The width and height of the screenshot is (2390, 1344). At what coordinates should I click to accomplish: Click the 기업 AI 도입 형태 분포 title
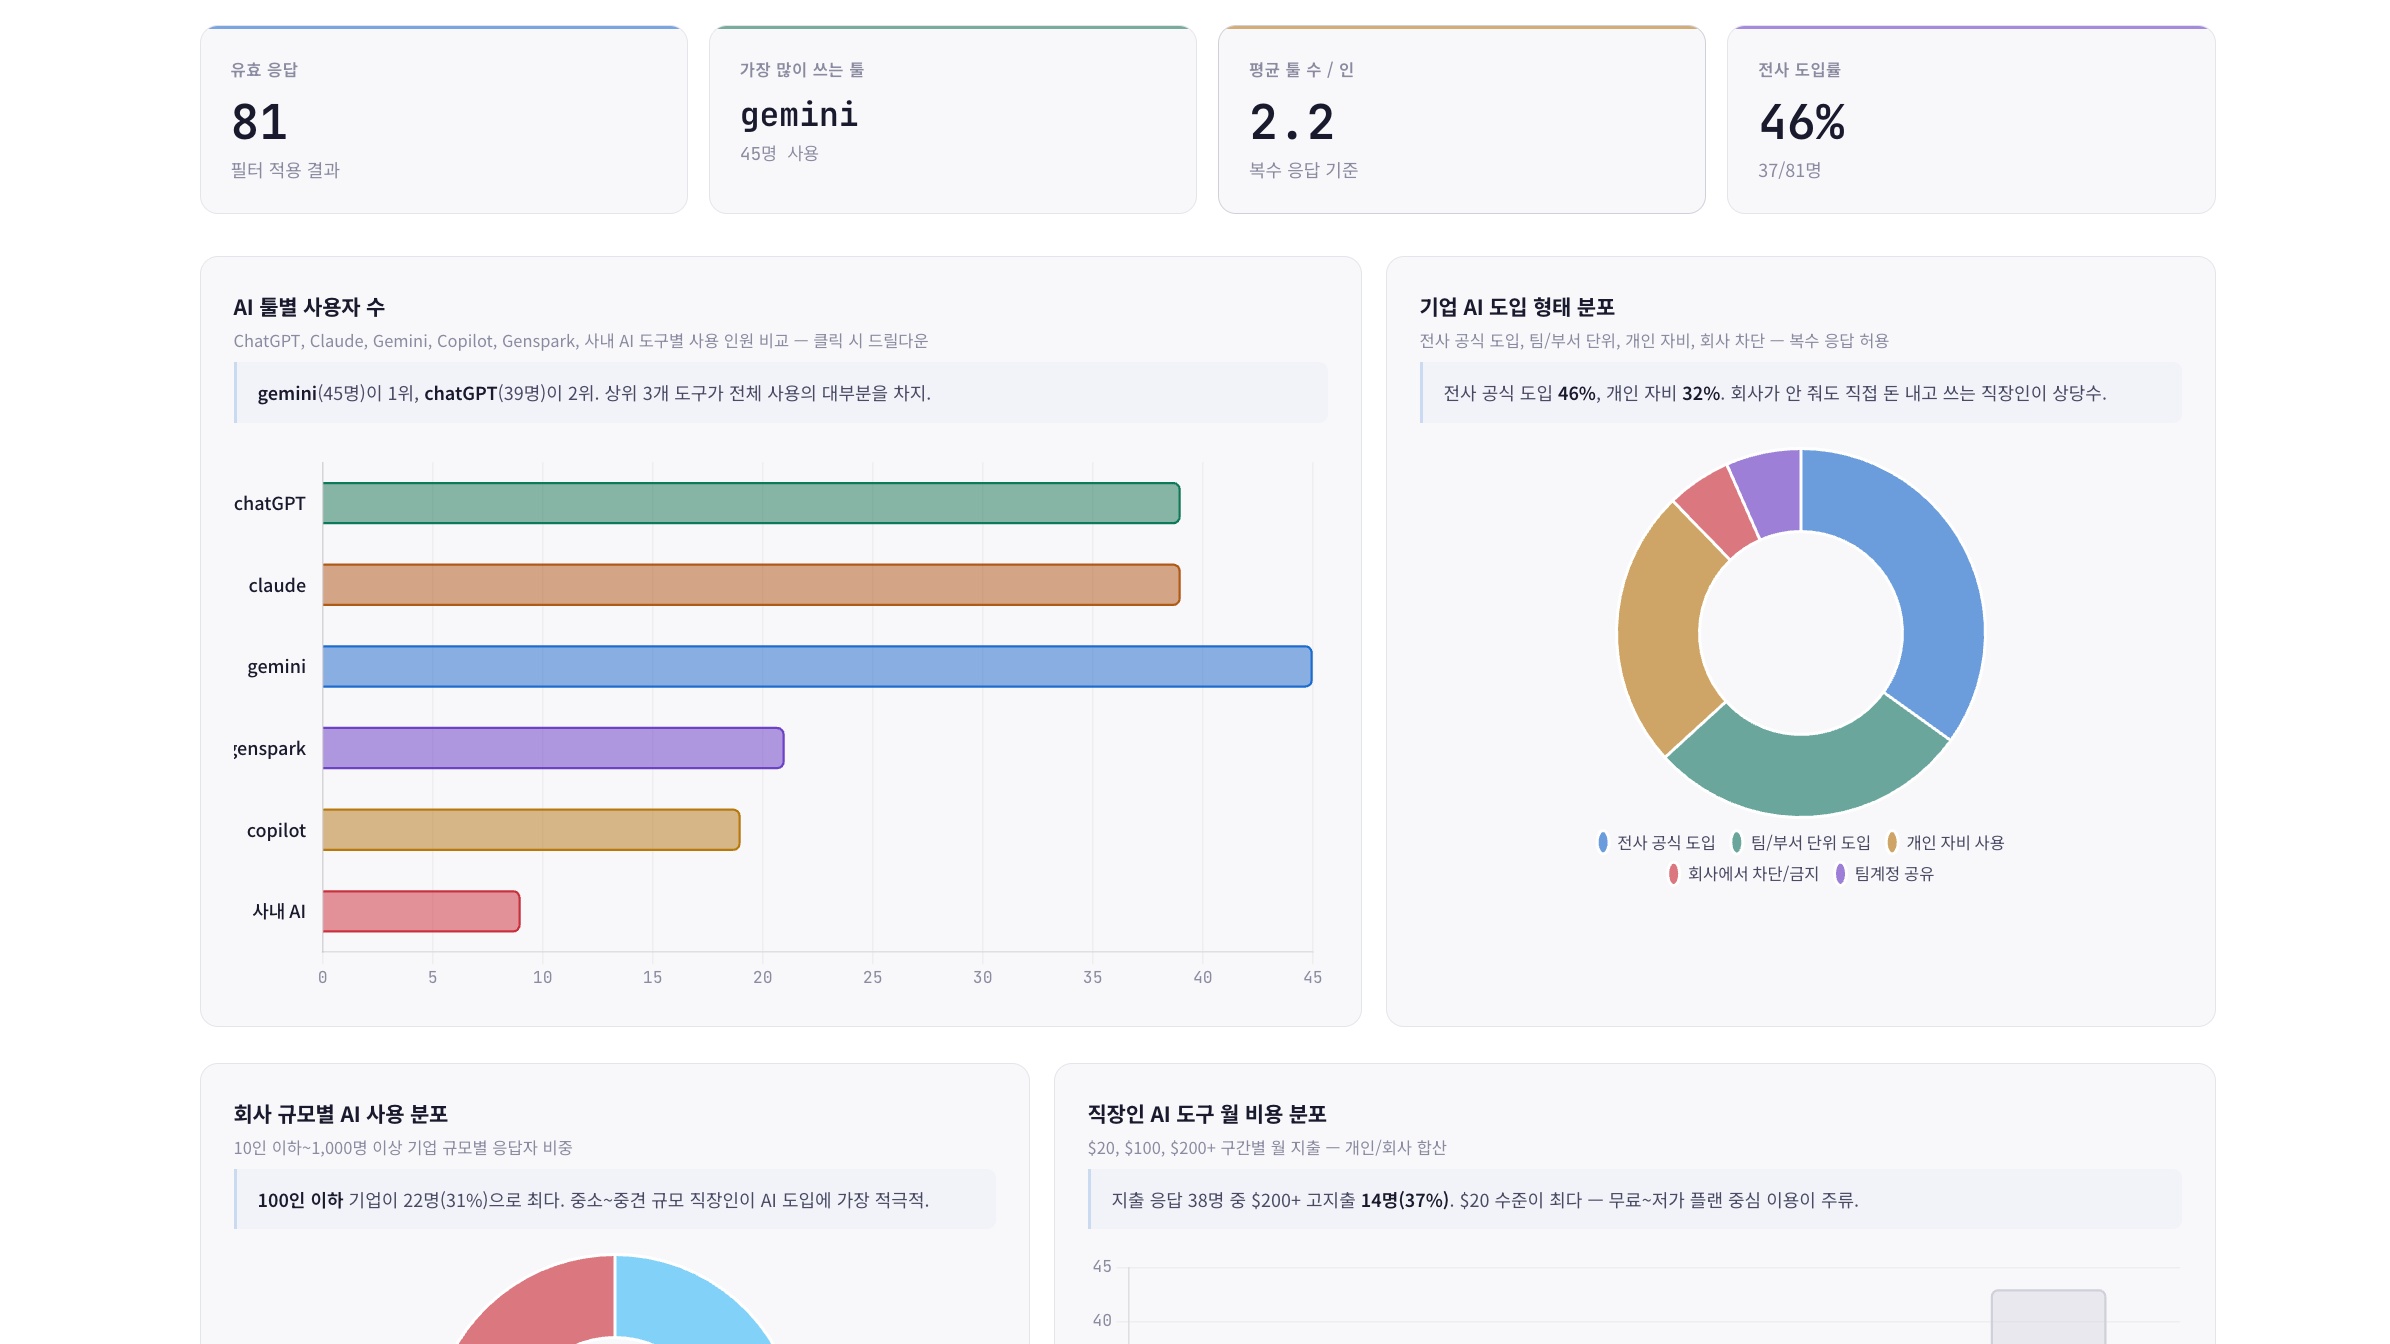(1517, 307)
